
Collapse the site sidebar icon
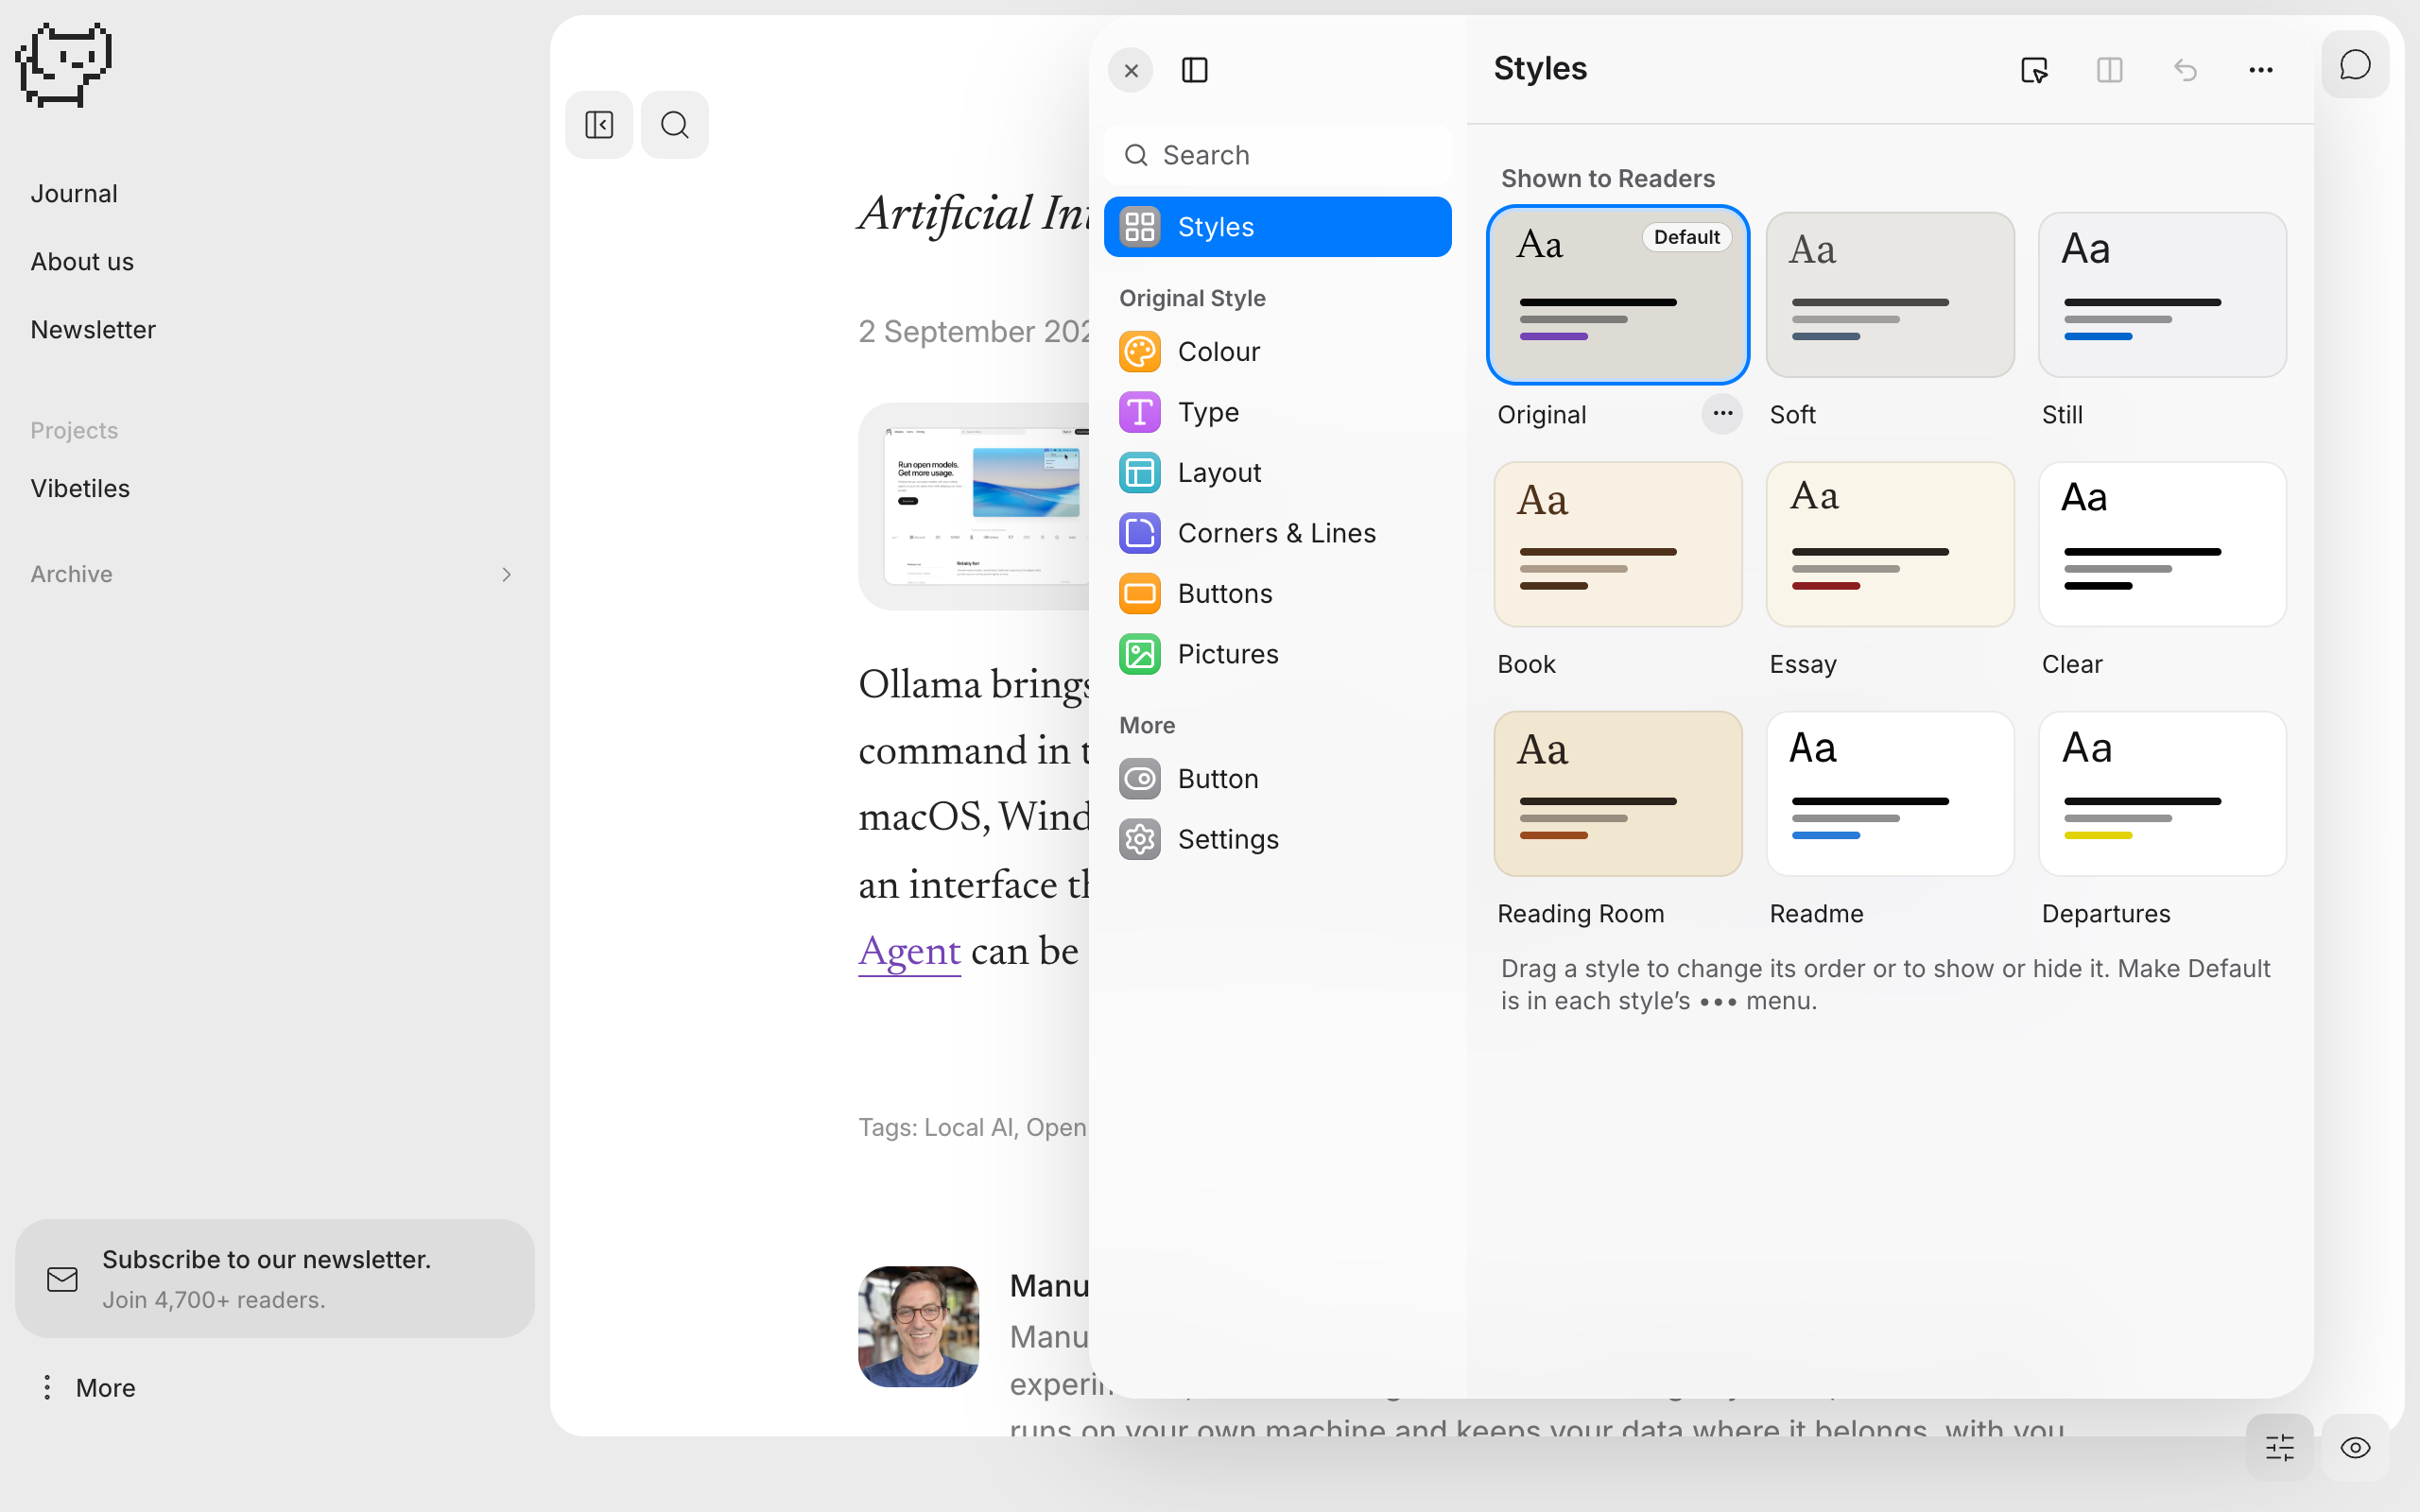[599, 125]
